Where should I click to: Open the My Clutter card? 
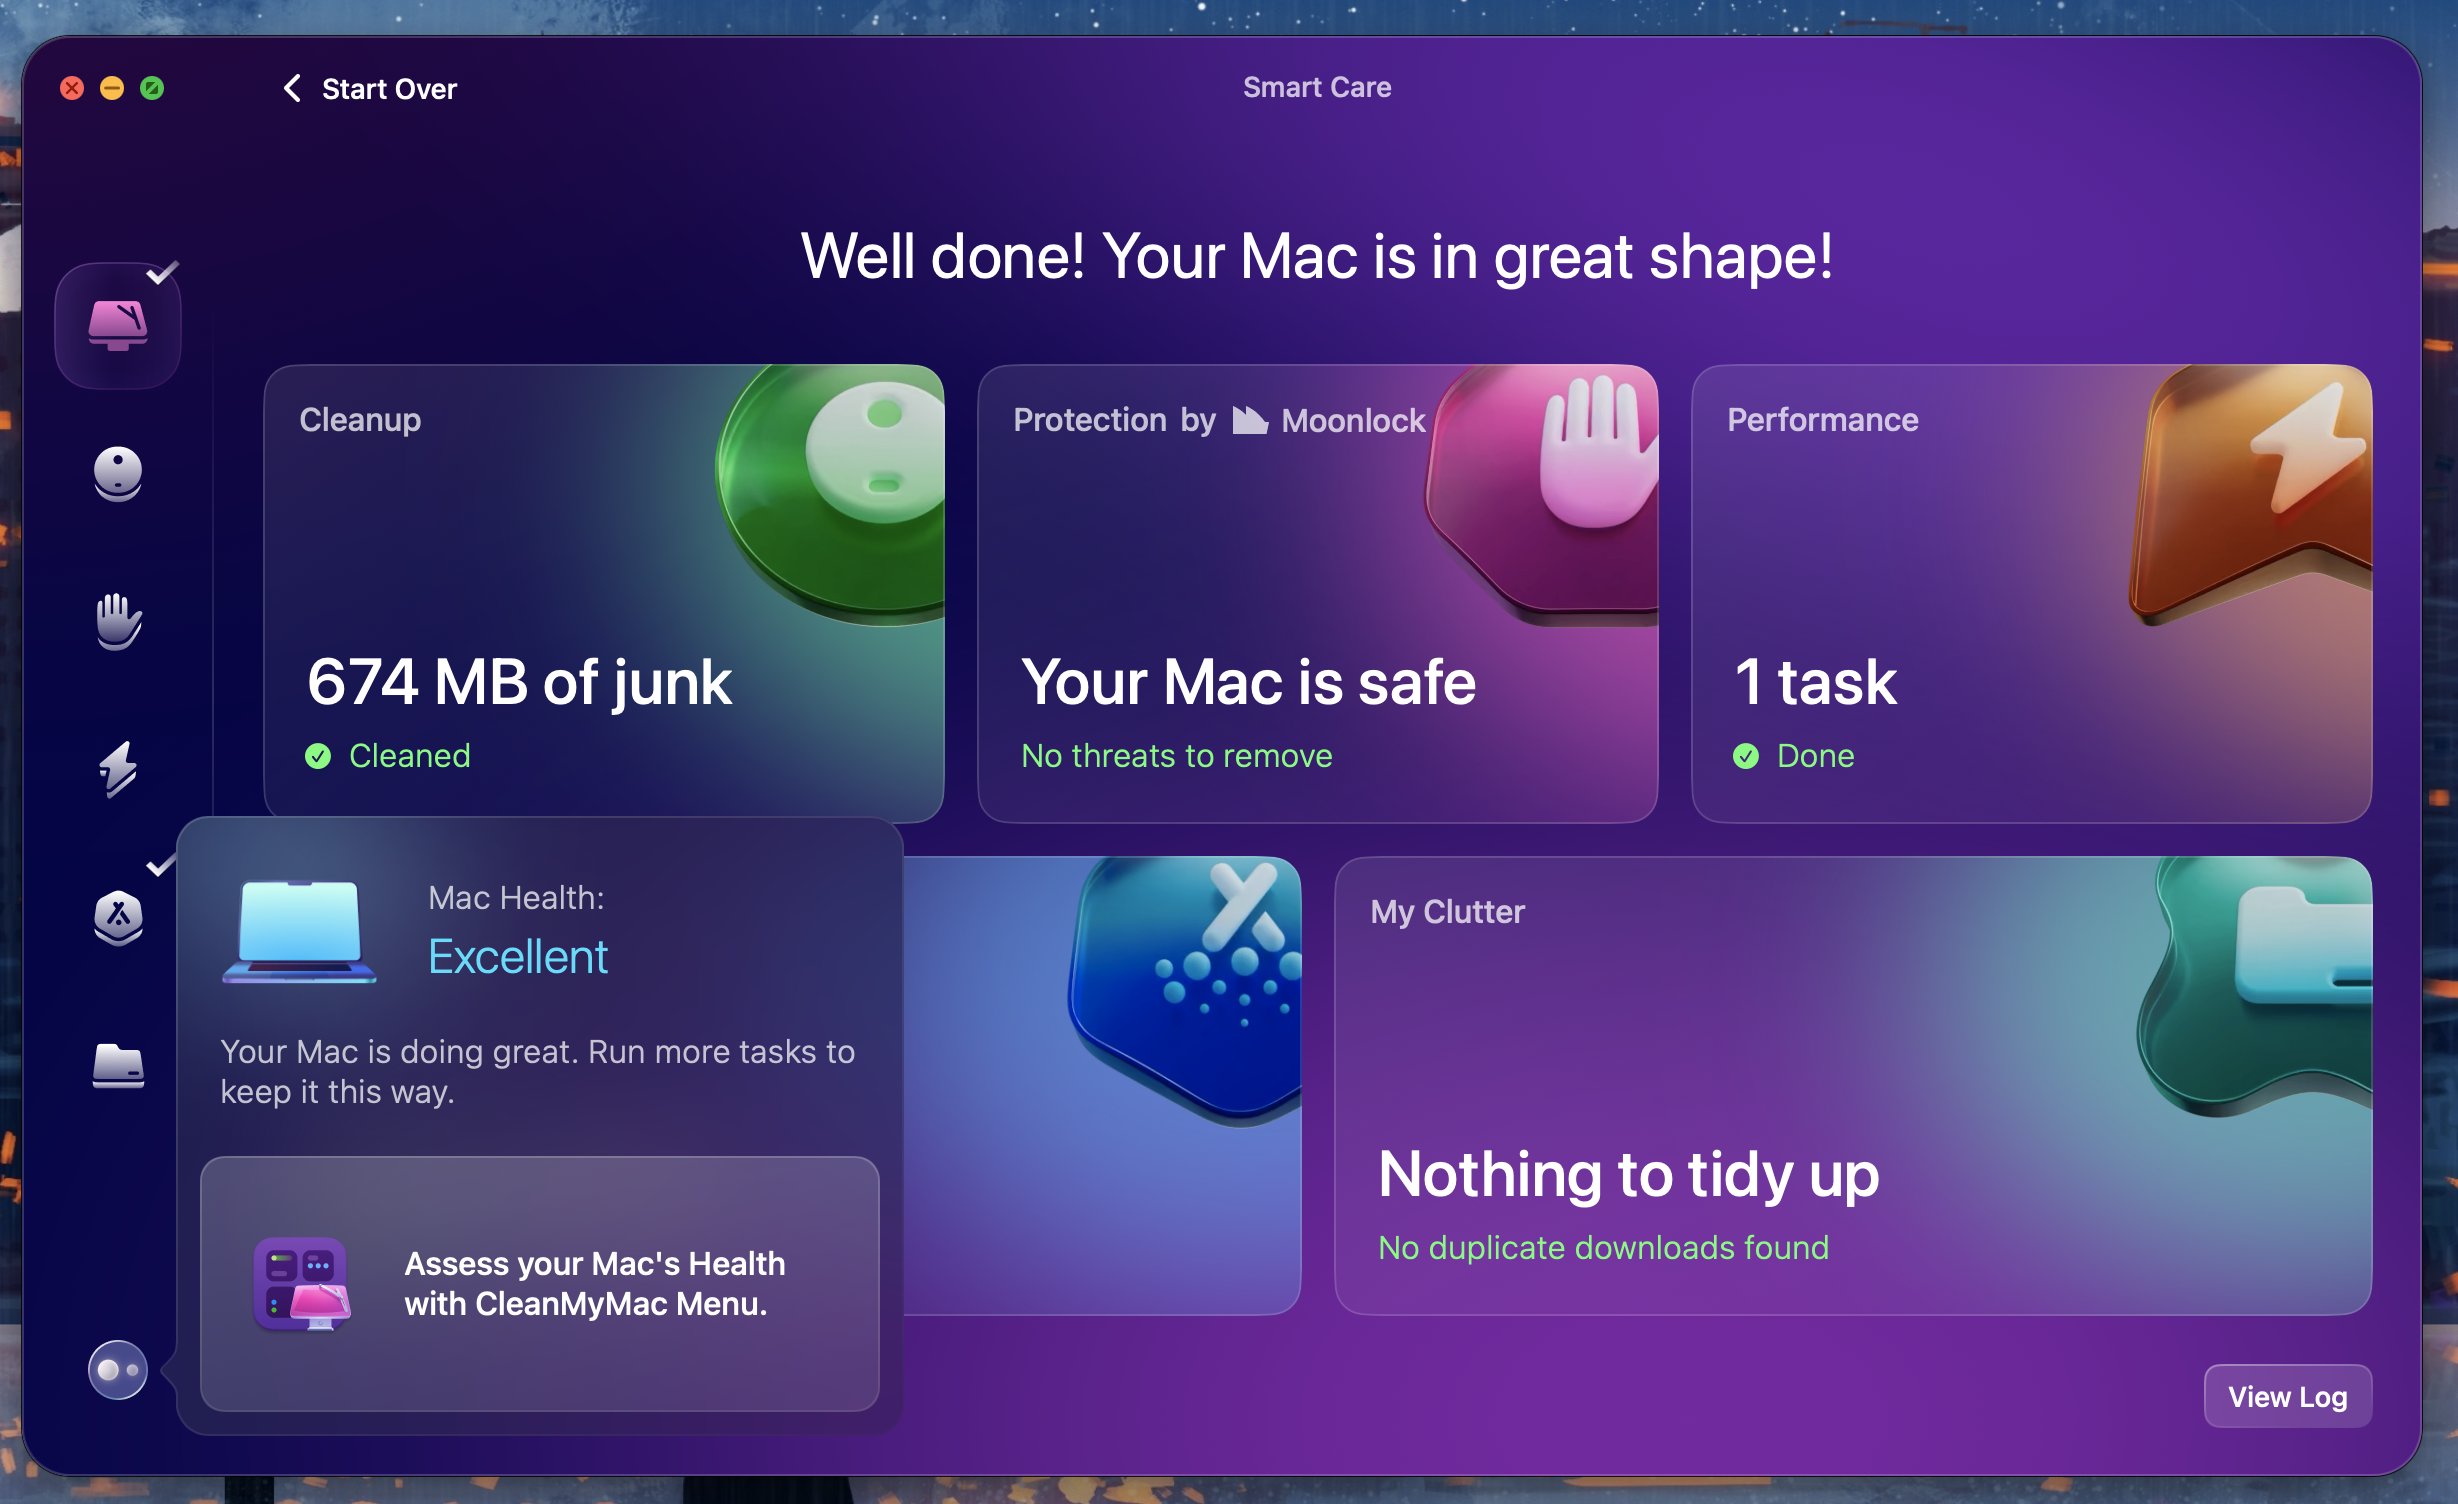coord(1853,1085)
